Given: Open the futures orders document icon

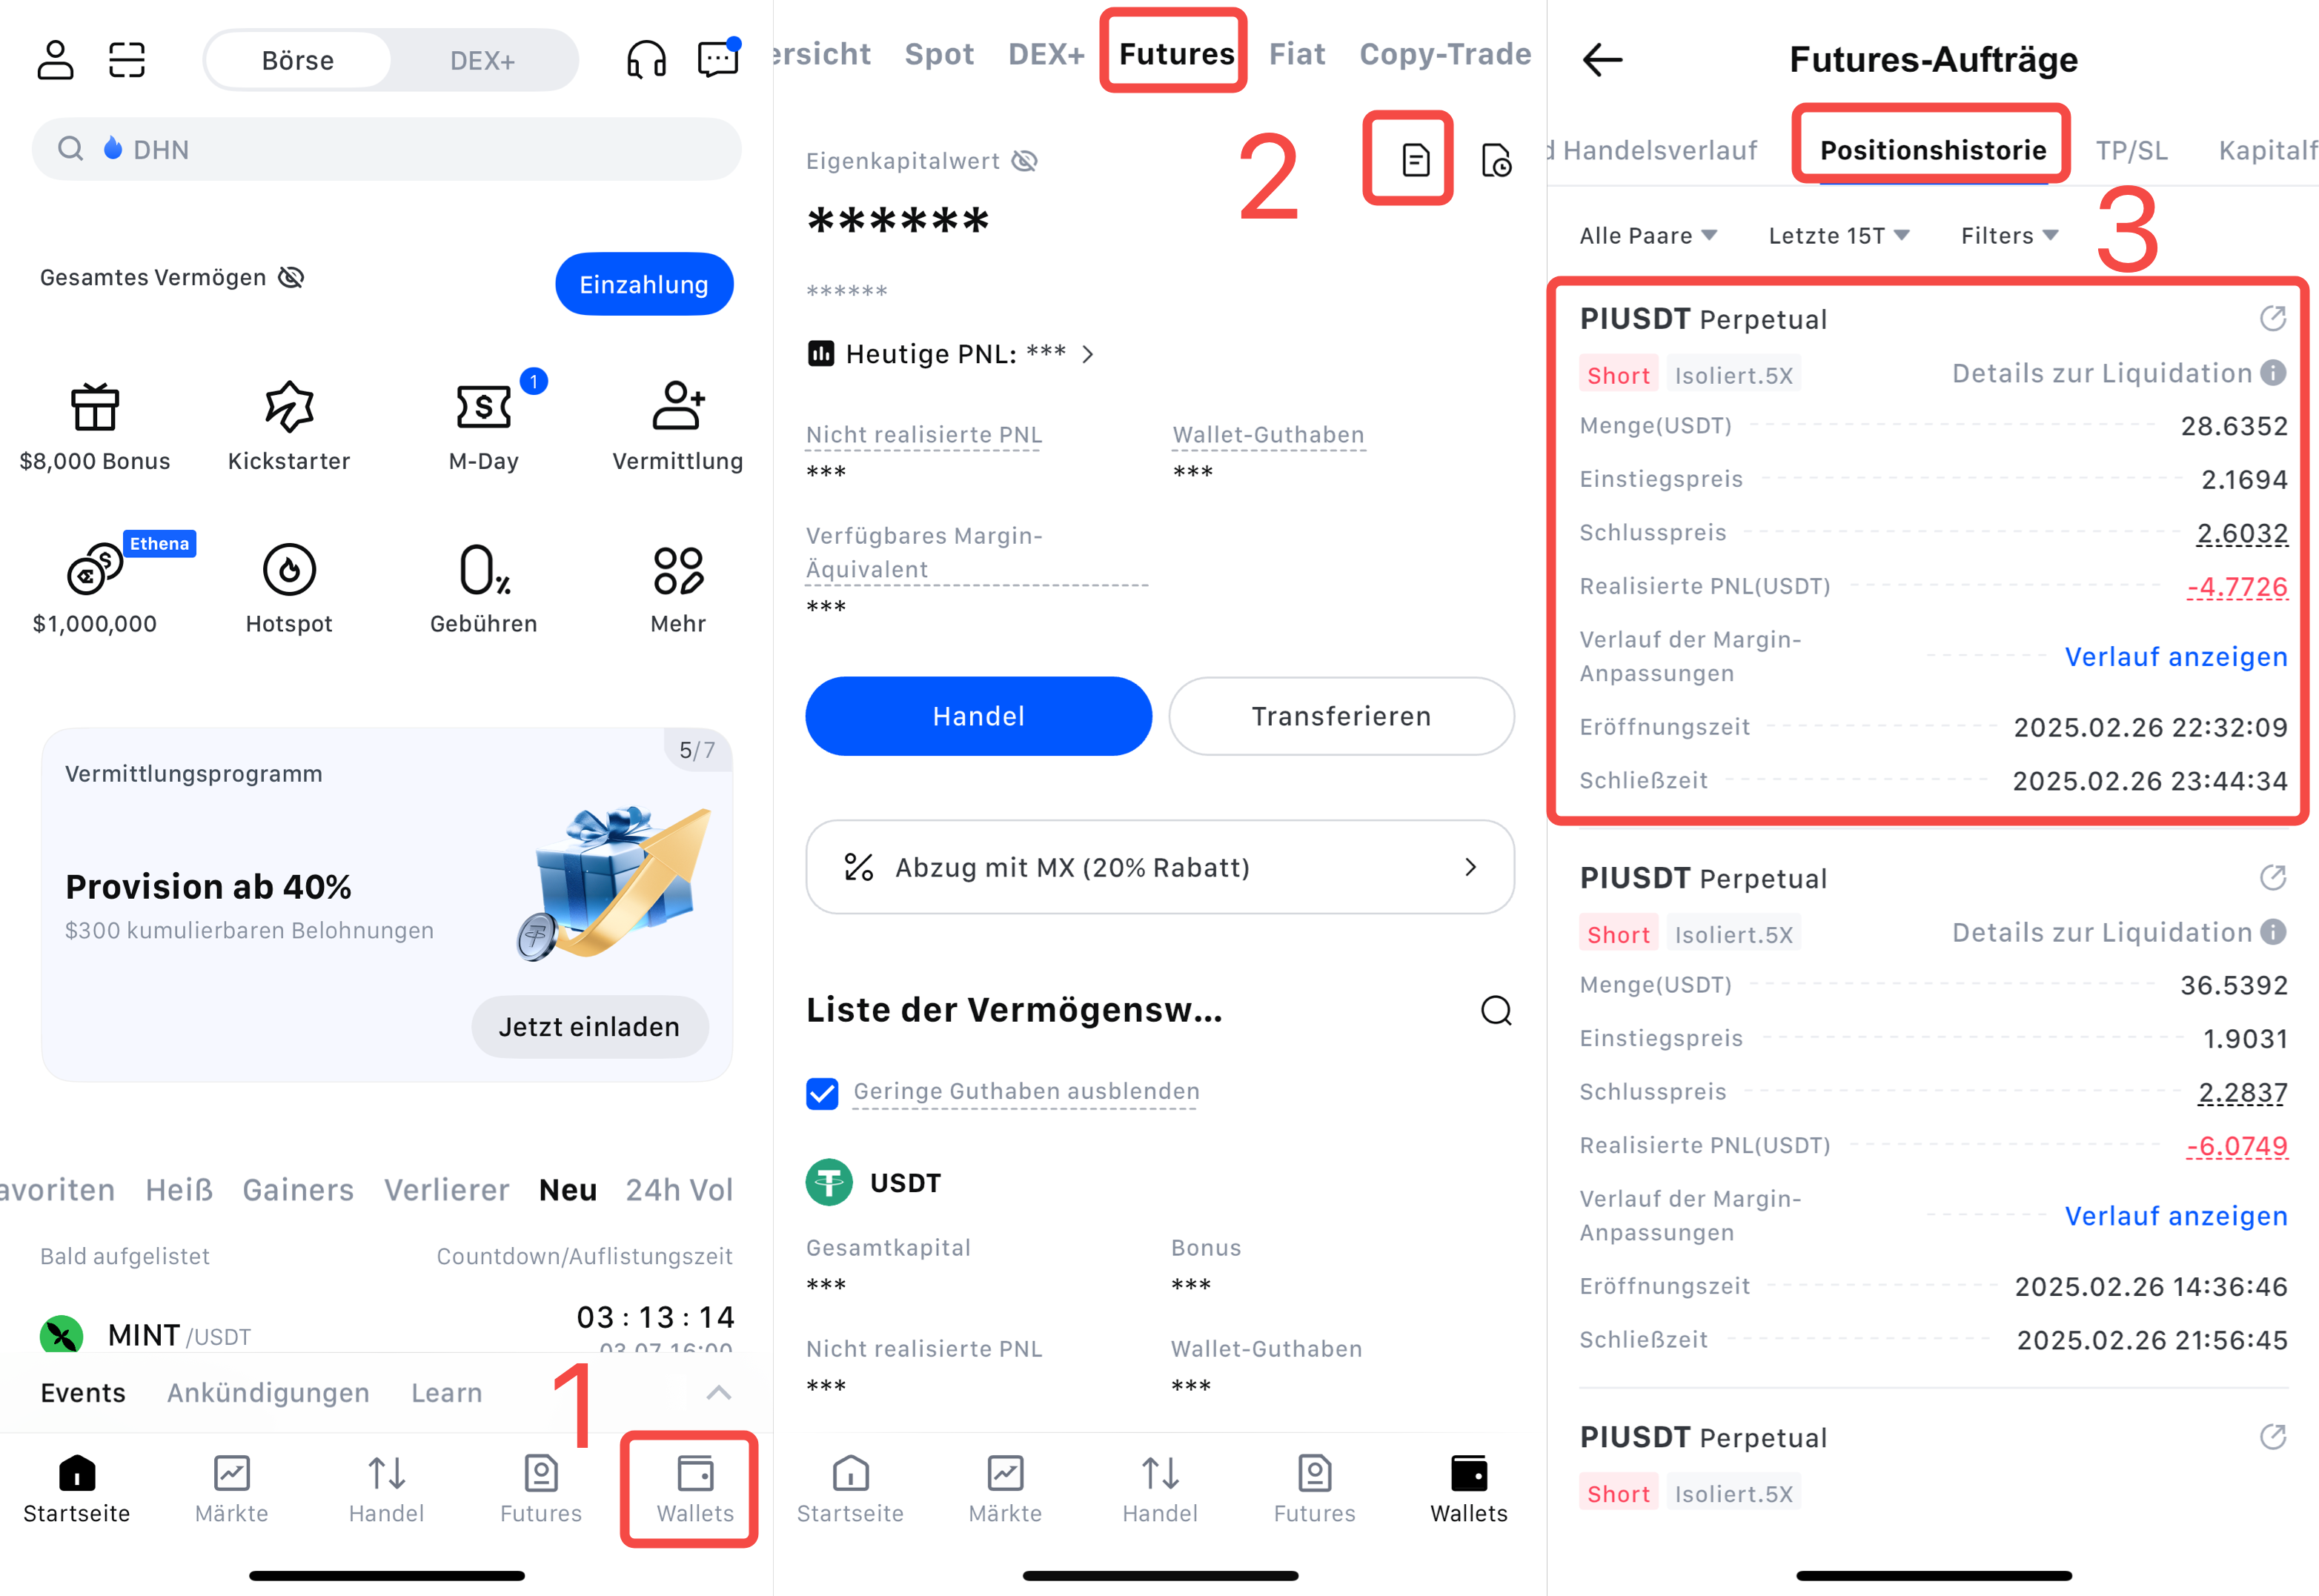Looking at the screenshot, I should pyautogui.click(x=1415, y=160).
